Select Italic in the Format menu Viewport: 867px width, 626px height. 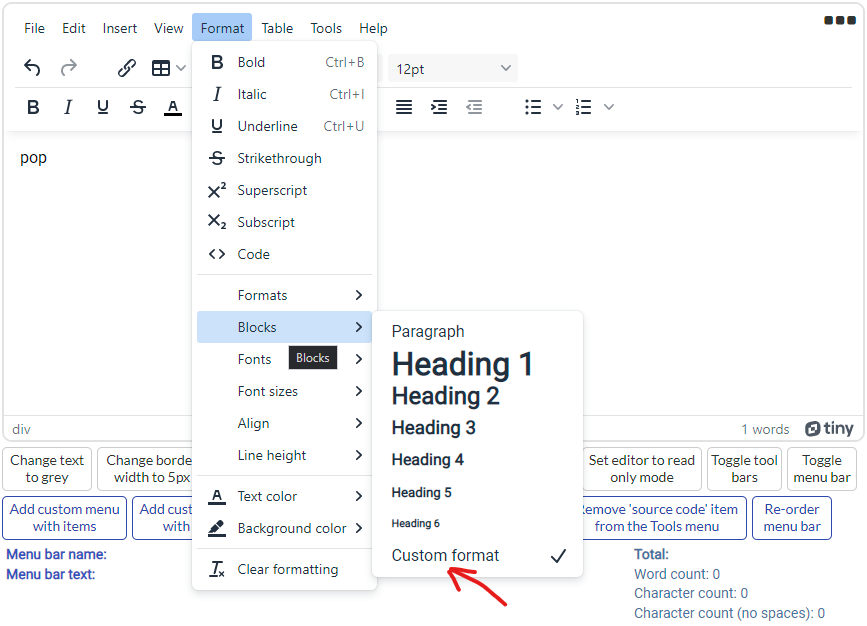point(284,94)
